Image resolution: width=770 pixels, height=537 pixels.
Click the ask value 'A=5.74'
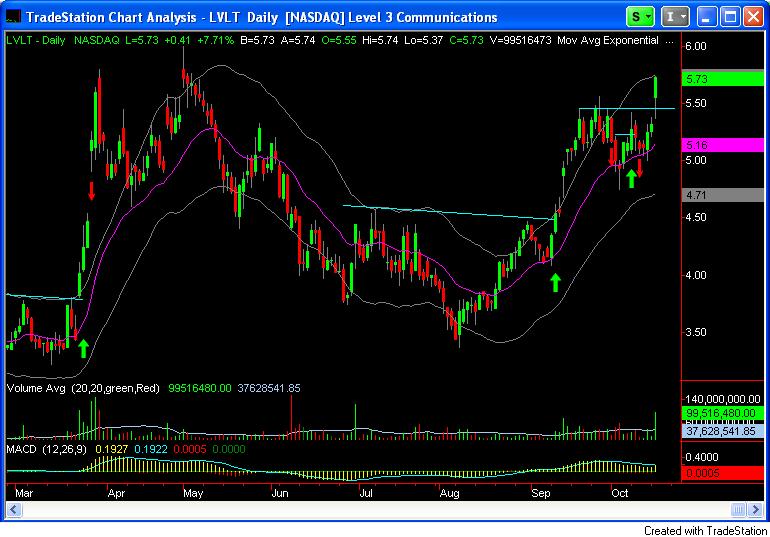(298, 41)
